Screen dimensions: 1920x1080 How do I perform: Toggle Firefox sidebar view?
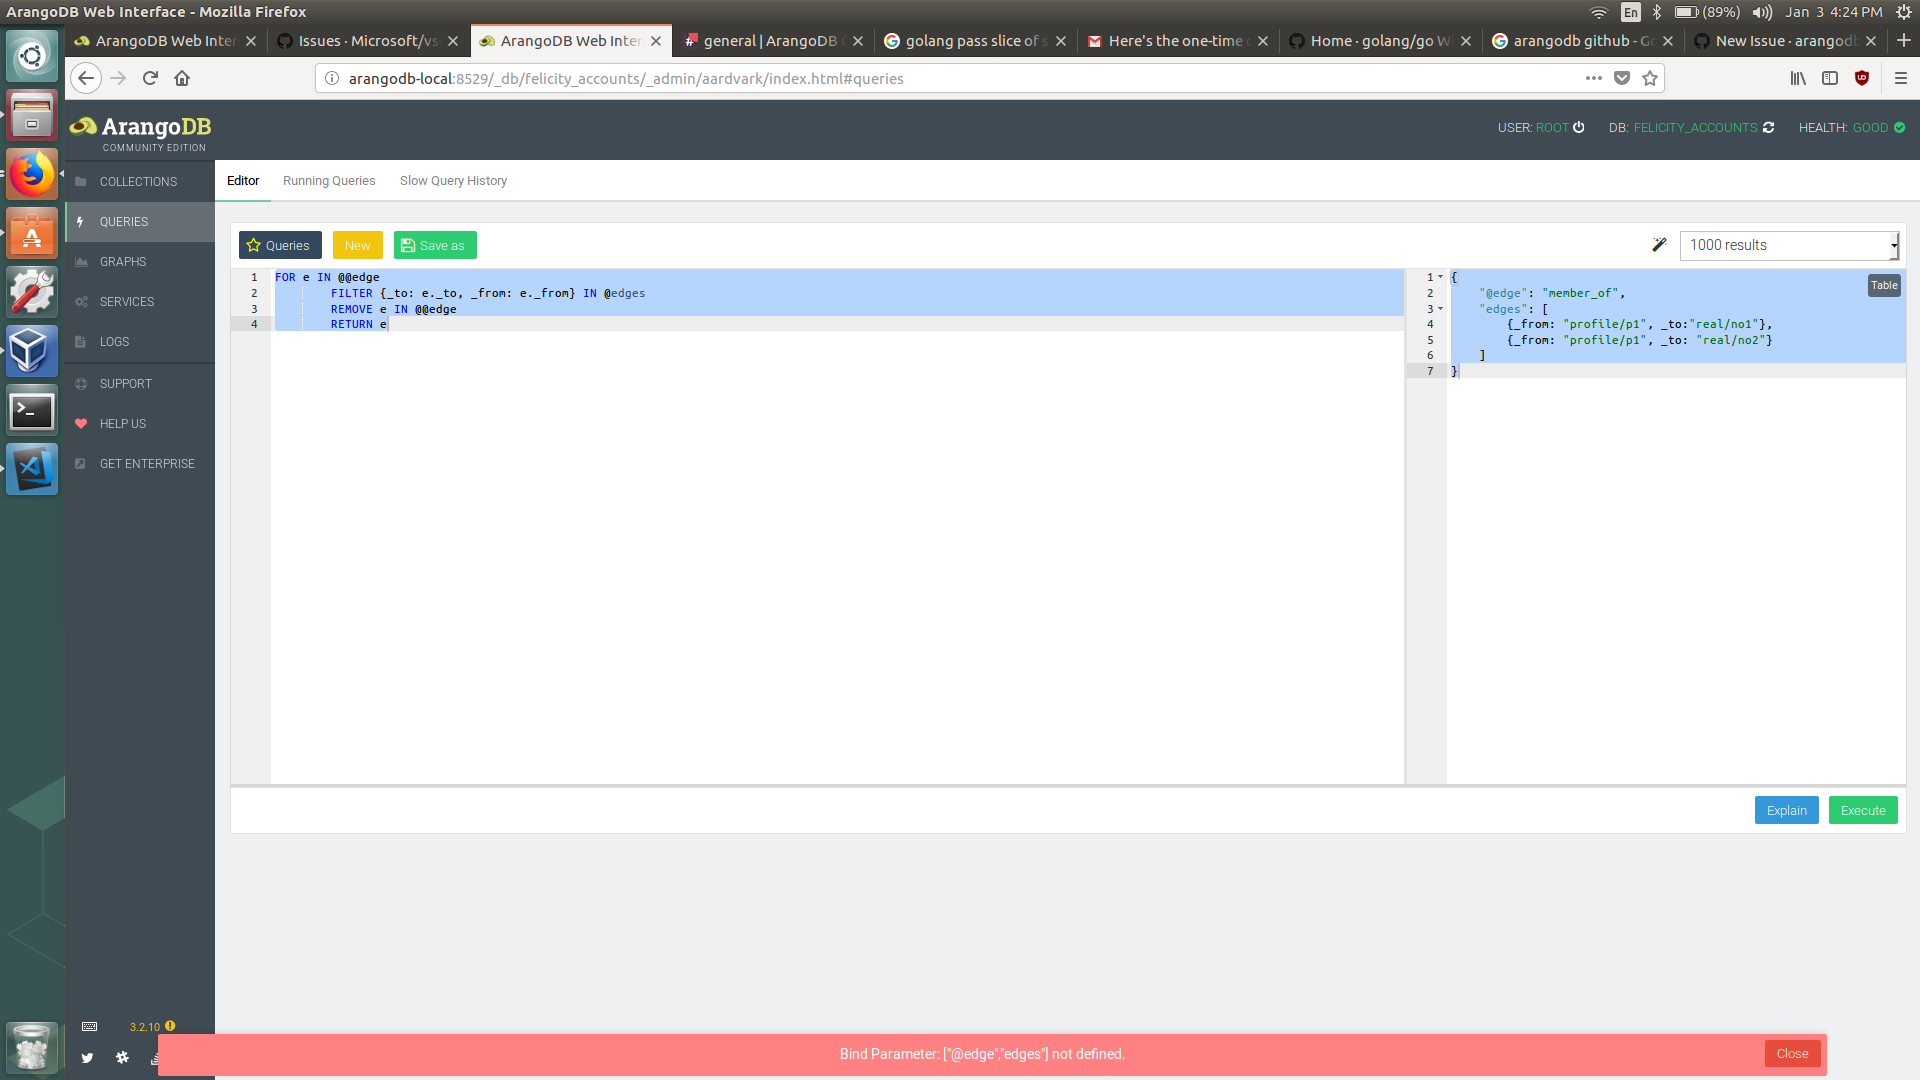[1830, 78]
